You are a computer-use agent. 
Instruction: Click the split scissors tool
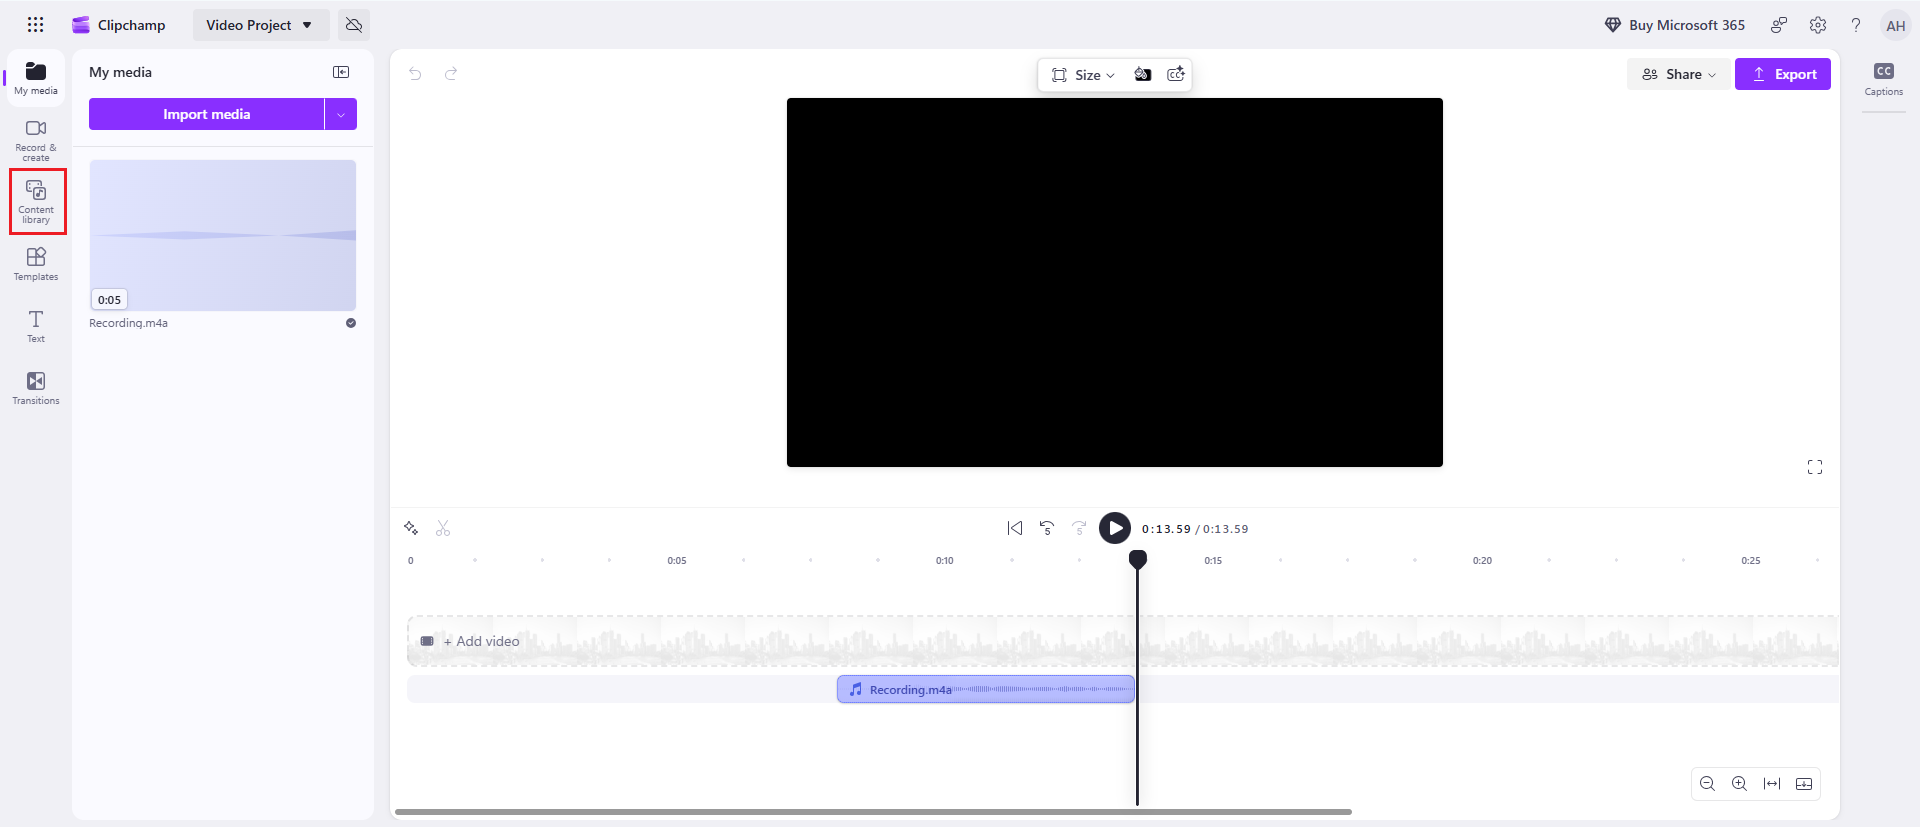click(443, 528)
